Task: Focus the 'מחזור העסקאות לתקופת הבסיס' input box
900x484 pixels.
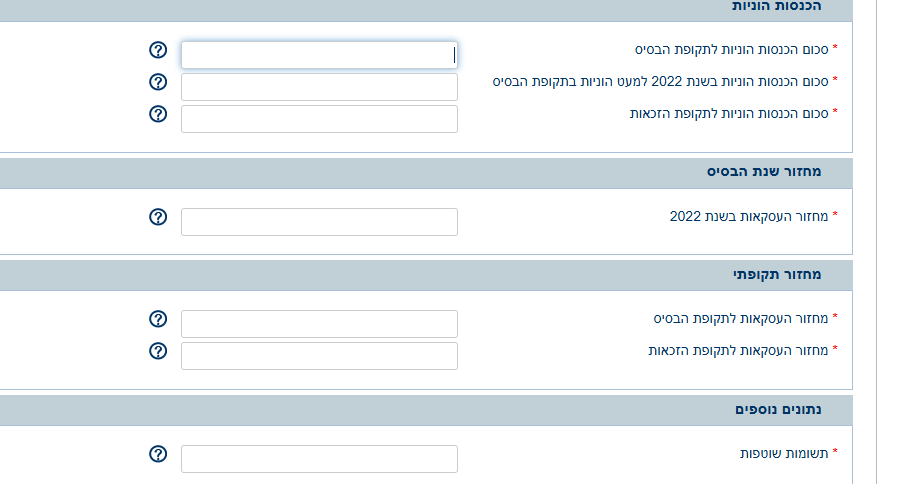Action: click(x=319, y=324)
